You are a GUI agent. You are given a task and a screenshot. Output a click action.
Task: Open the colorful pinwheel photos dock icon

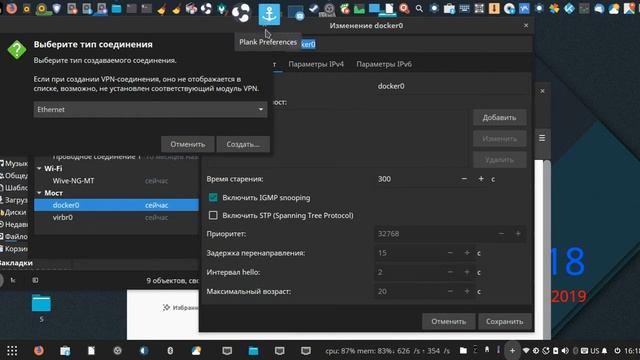click(x=554, y=8)
